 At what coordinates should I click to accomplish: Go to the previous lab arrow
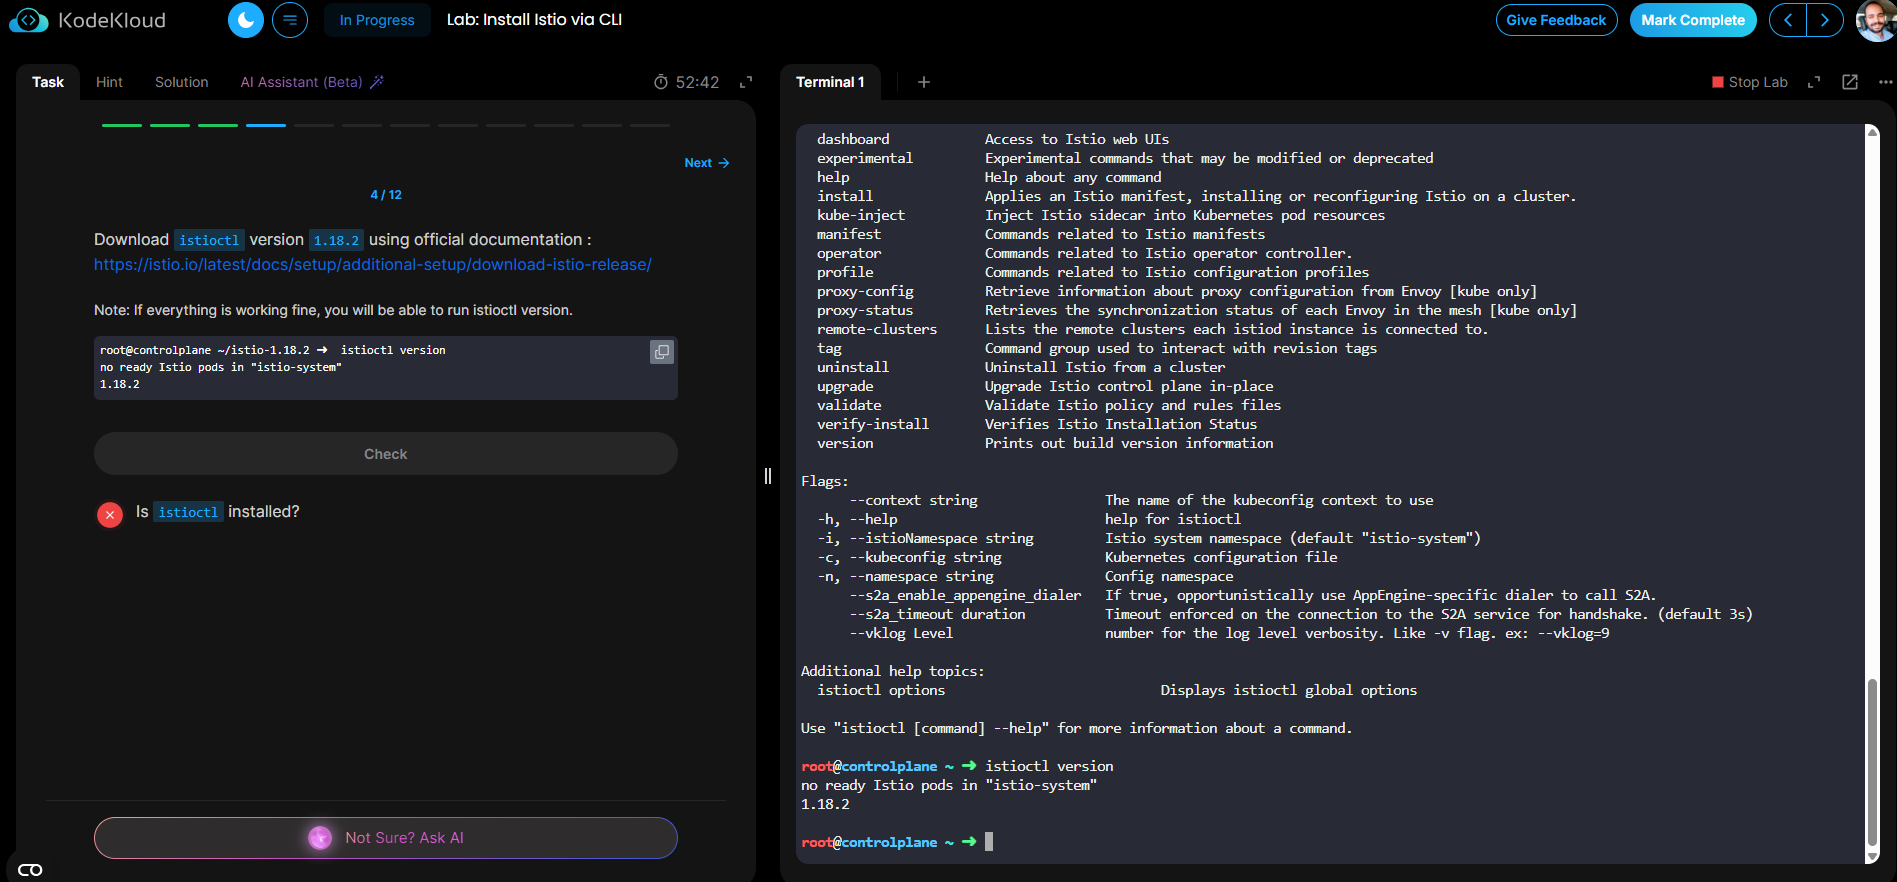(1788, 20)
